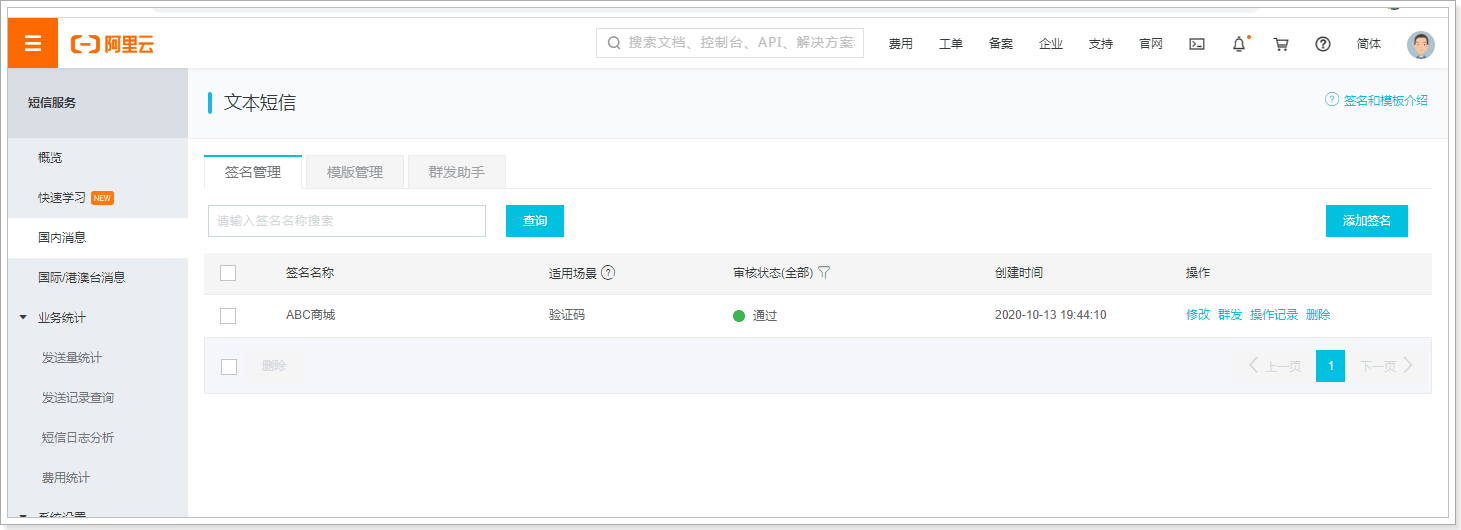Open the orange hamburger menu

[x=33, y=43]
